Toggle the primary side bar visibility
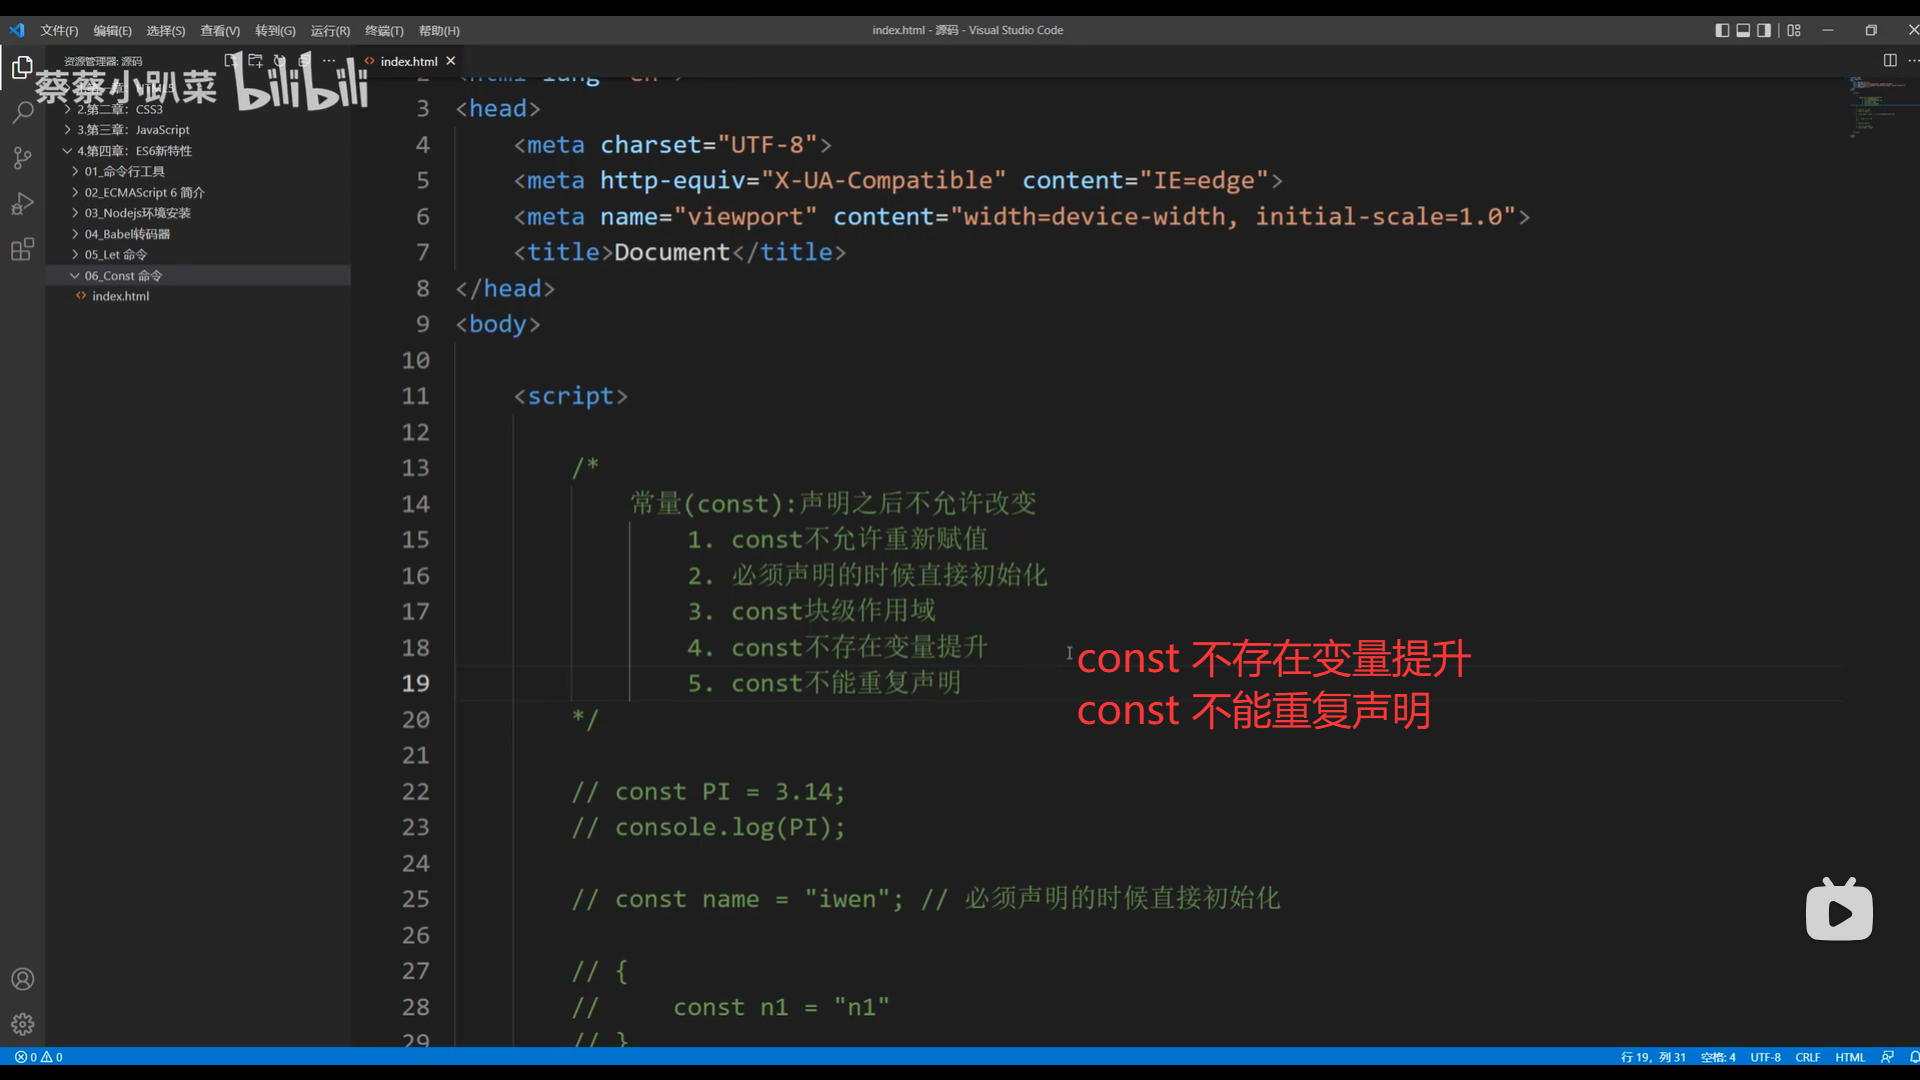The height and width of the screenshot is (1080, 1920). coord(1722,30)
